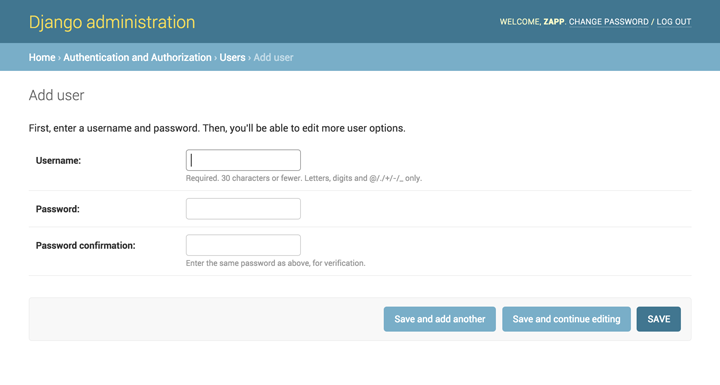This screenshot has width=720, height=385.
Task: Open the Change Password link
Action: click(x=608, y=22)
